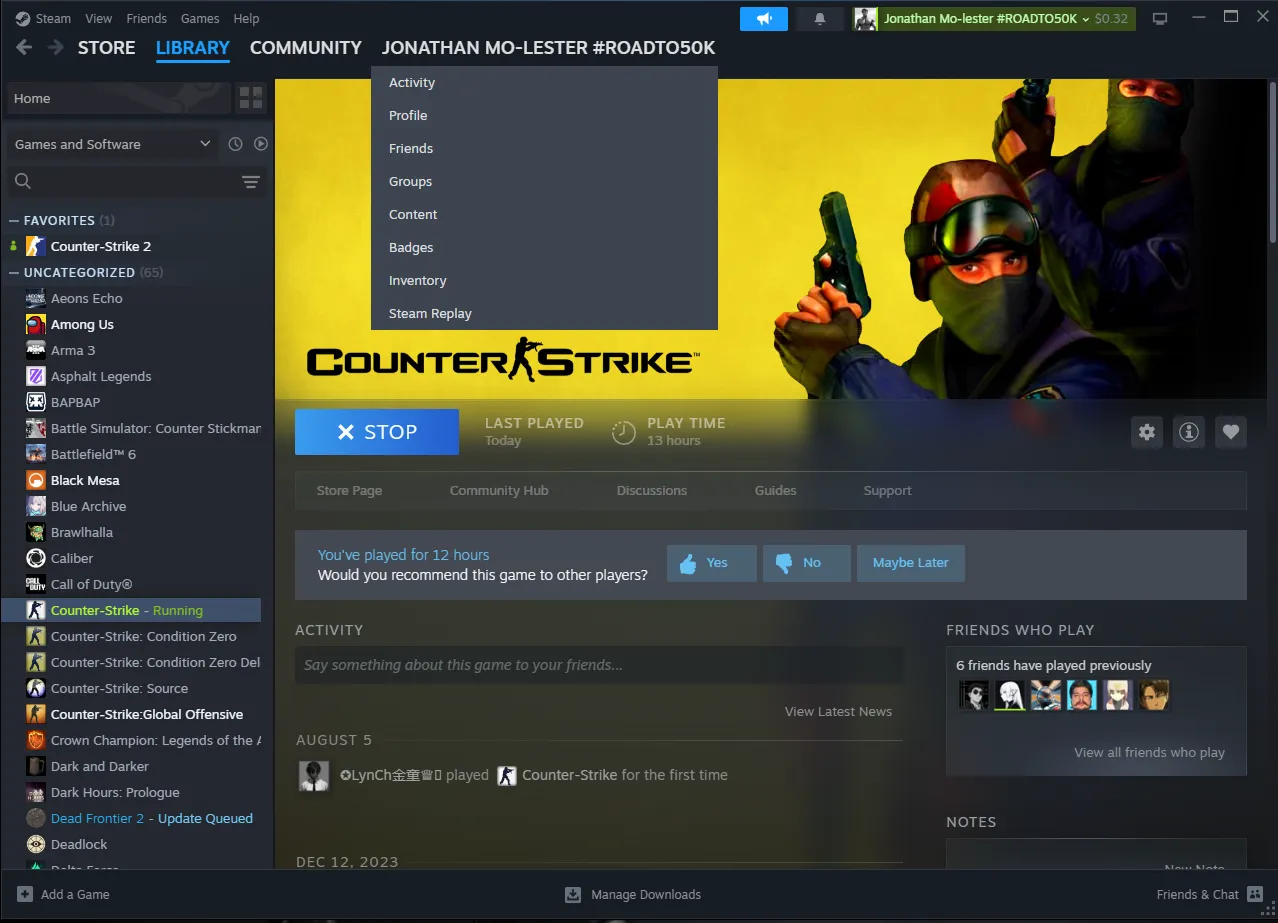This screenshot has width=1278, height=923.
Task: Click View Latest News
Action: click(x=838, y=711)
